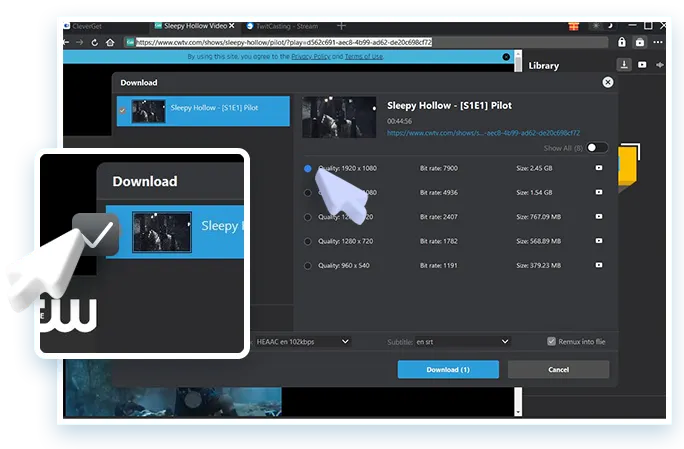Viewport: 684px width, 449px height.
Task: Open the shopping bag icon in toolbar
Action: [x=640, y=42]
